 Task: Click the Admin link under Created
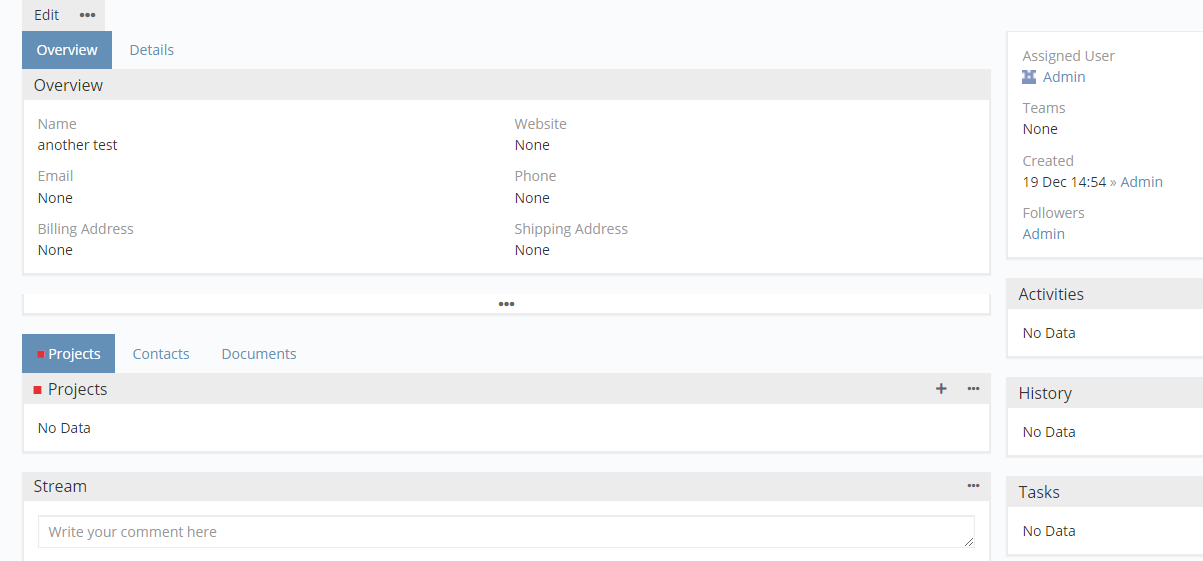(x=1142, y=182)
